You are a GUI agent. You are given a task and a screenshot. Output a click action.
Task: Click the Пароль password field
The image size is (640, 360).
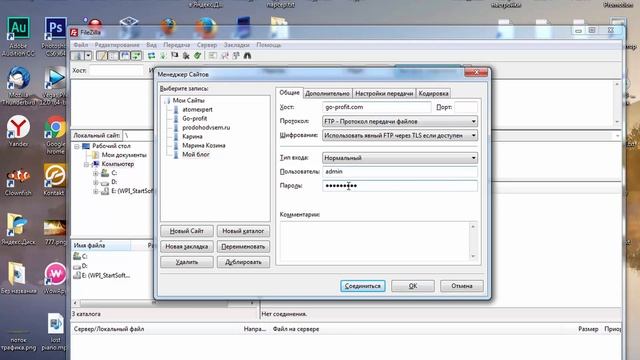pos(400,186)
